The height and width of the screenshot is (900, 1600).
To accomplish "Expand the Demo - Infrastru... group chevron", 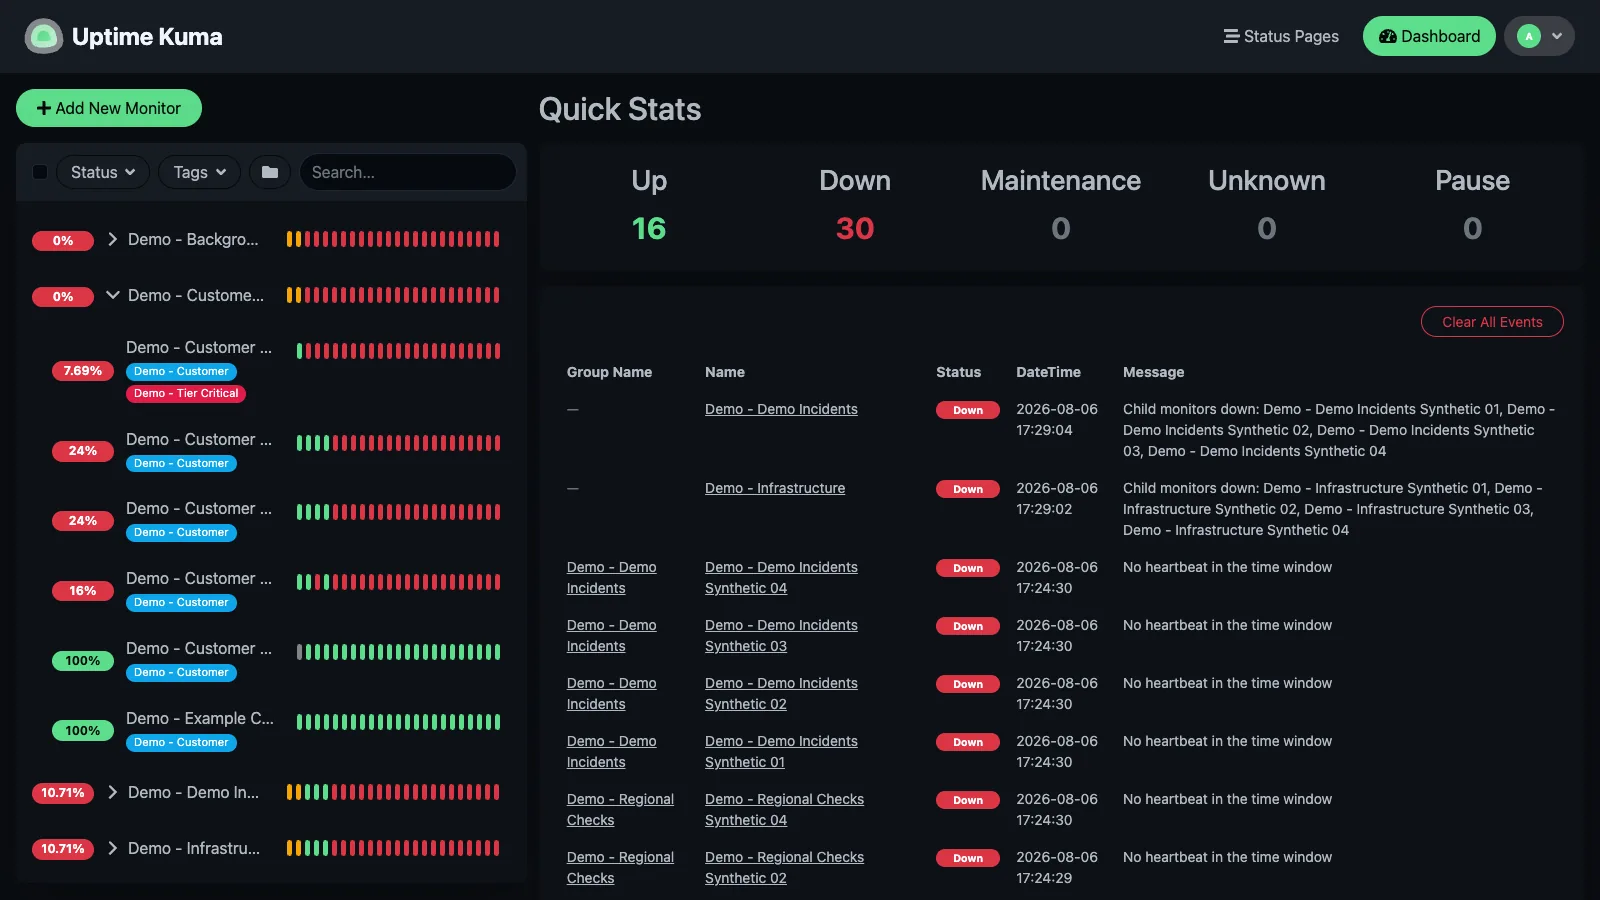I will coord(113,848).
